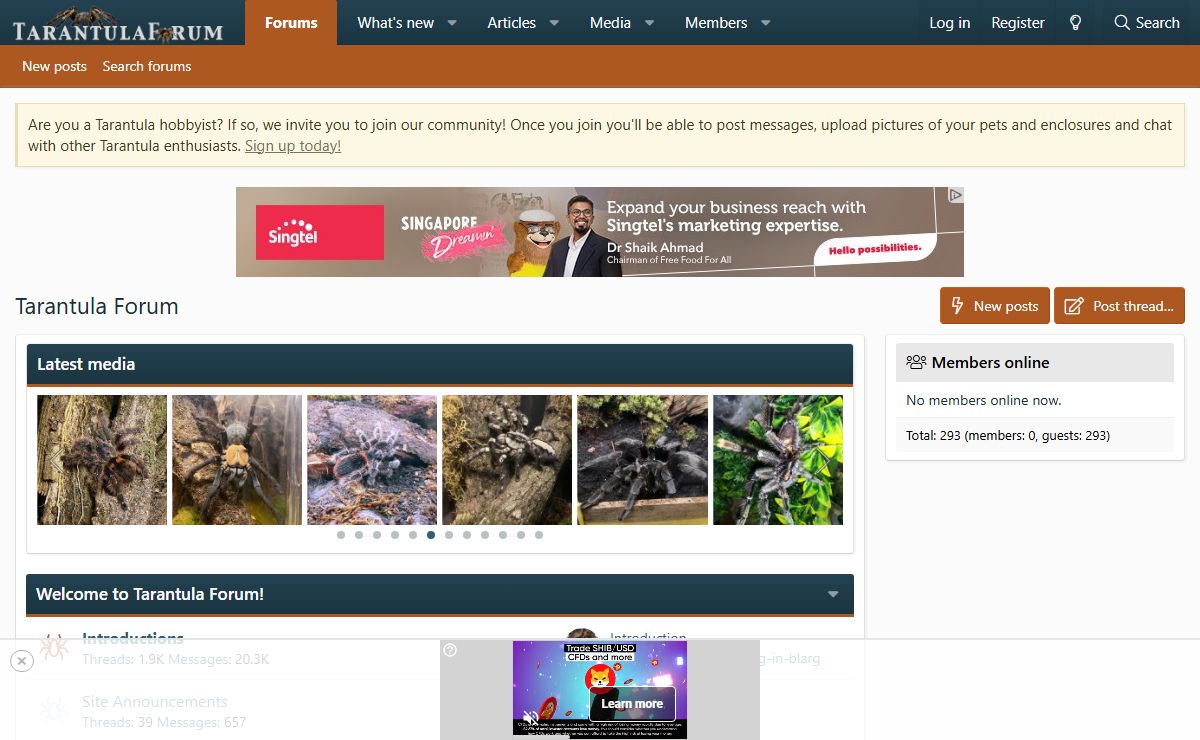1200x740 pixels.
Task: Select the first Latest media carousel dot
Action: (341, 535)
